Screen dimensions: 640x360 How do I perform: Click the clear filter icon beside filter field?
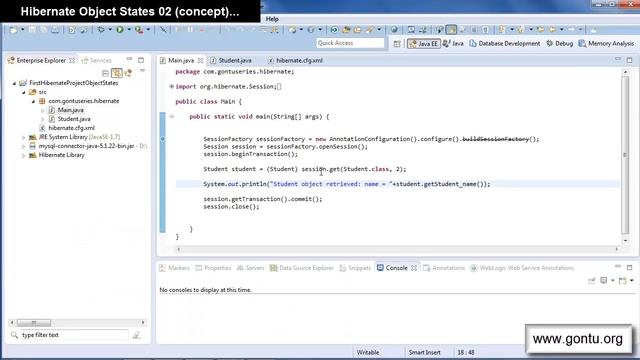(136, 335)
